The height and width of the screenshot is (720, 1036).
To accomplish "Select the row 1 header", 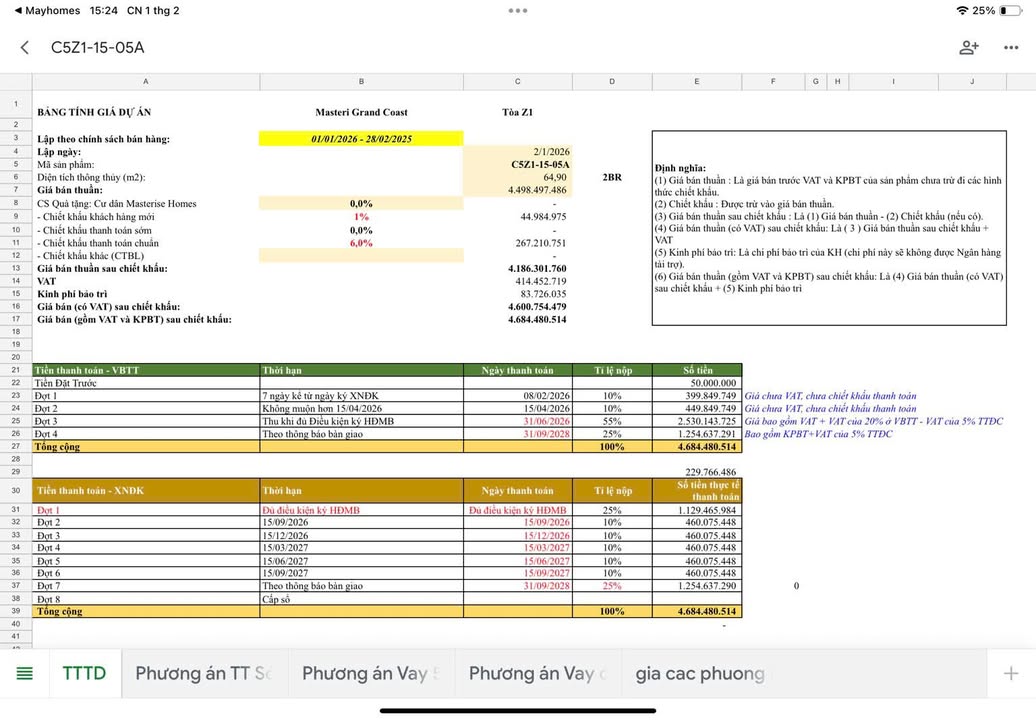I will tap(16, 105).
